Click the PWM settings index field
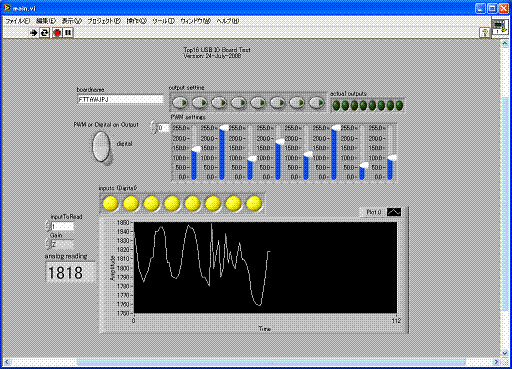The height and width of the screenshot is (369, 512). tap(163, 128)
